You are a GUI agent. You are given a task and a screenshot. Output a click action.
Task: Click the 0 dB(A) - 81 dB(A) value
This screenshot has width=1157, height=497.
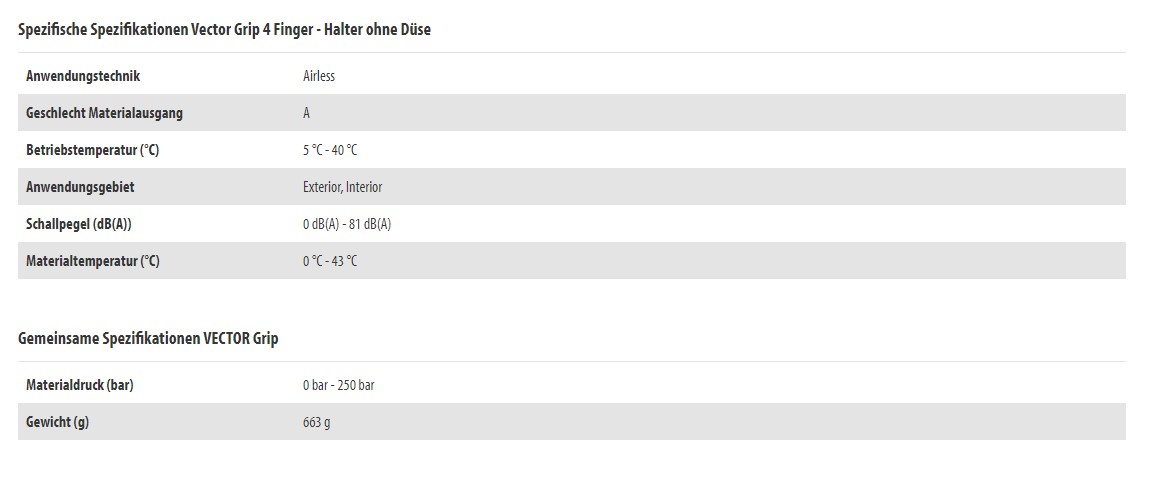click(x=347, y=223)
